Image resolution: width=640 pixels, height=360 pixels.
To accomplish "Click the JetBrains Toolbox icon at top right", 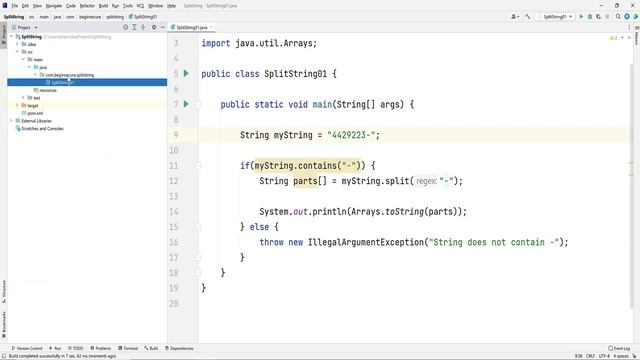I will point(636,17).
